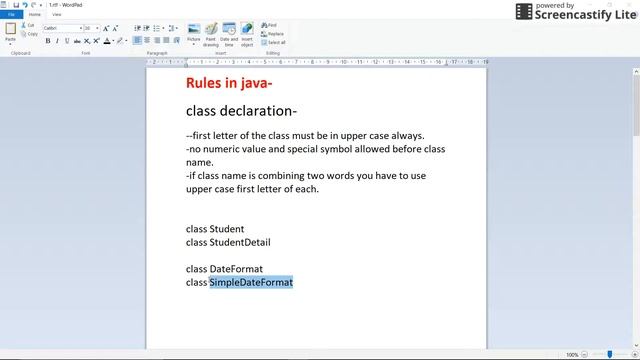The image size is (640, 360).
Task: Insert Date and time
Action: click(x=229, y=33)
